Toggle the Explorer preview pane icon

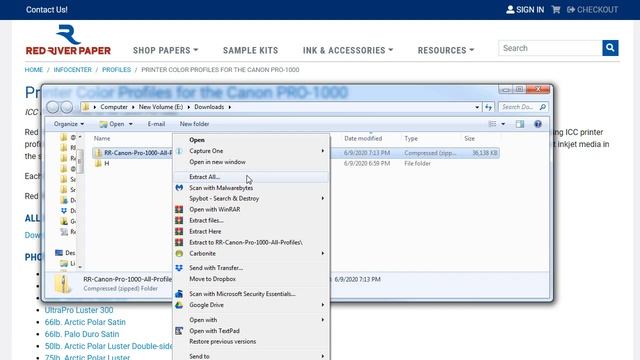[520, 124]
